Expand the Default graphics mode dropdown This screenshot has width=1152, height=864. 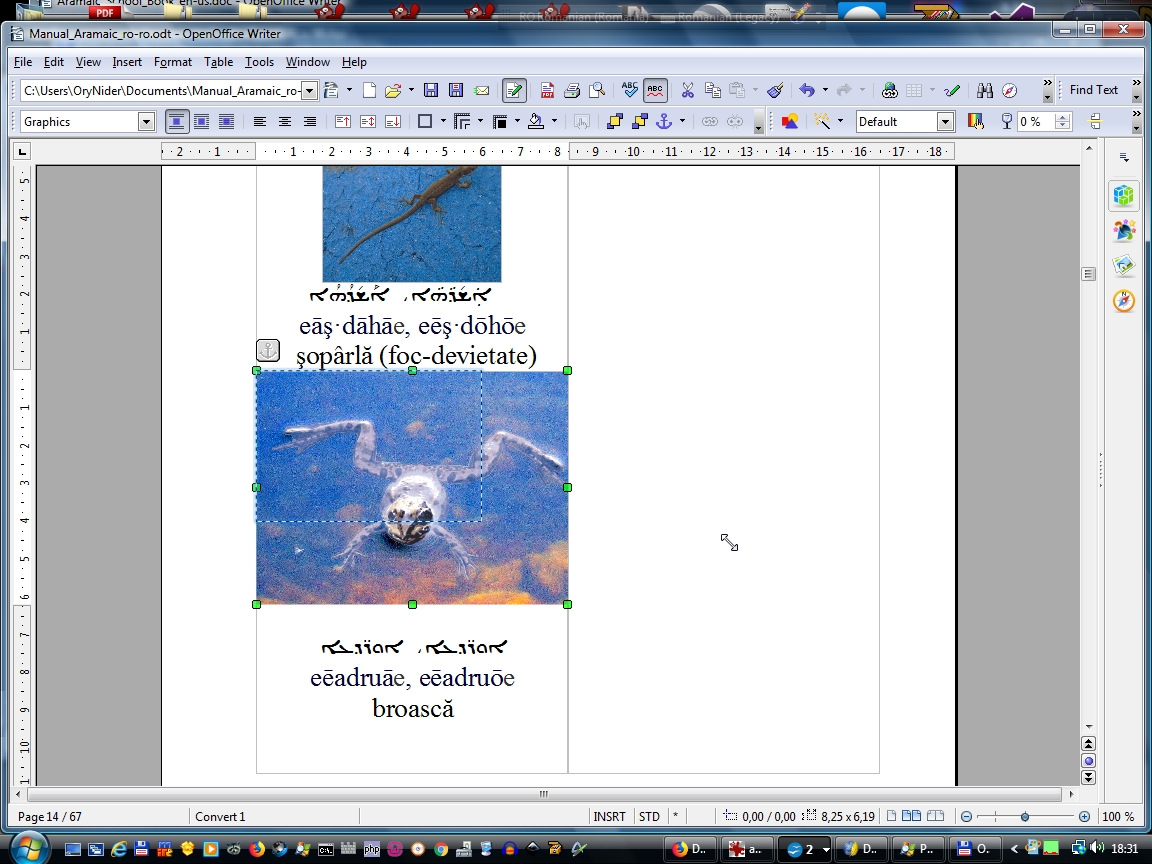945,122
